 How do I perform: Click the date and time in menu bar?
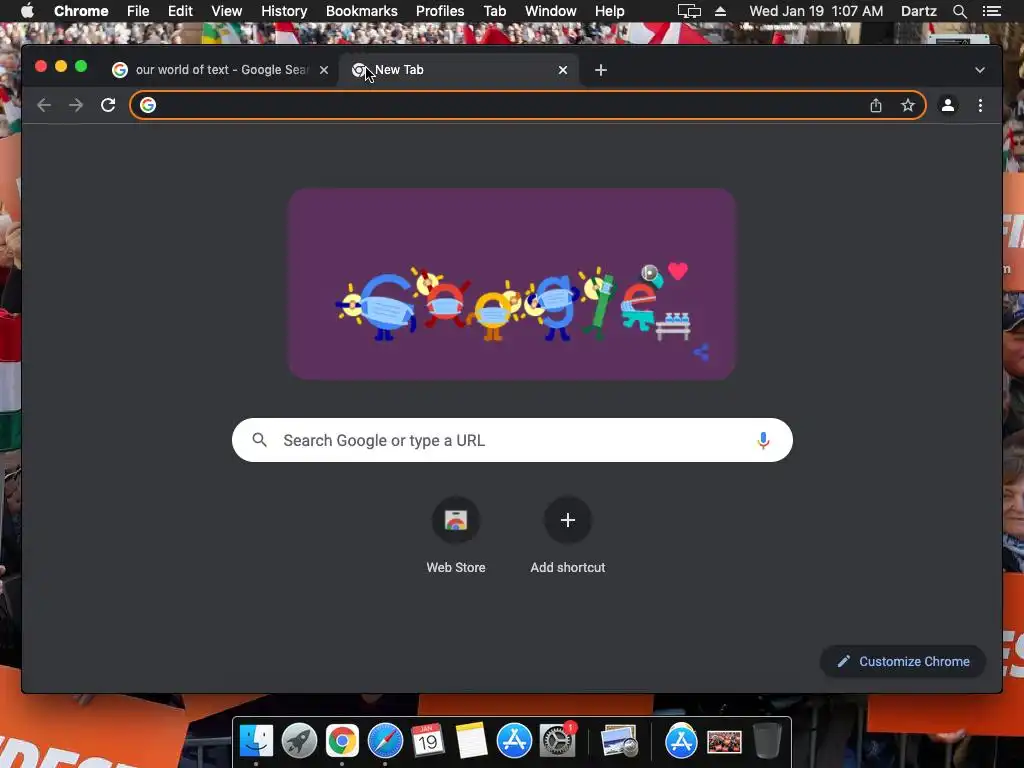point(816,11)
